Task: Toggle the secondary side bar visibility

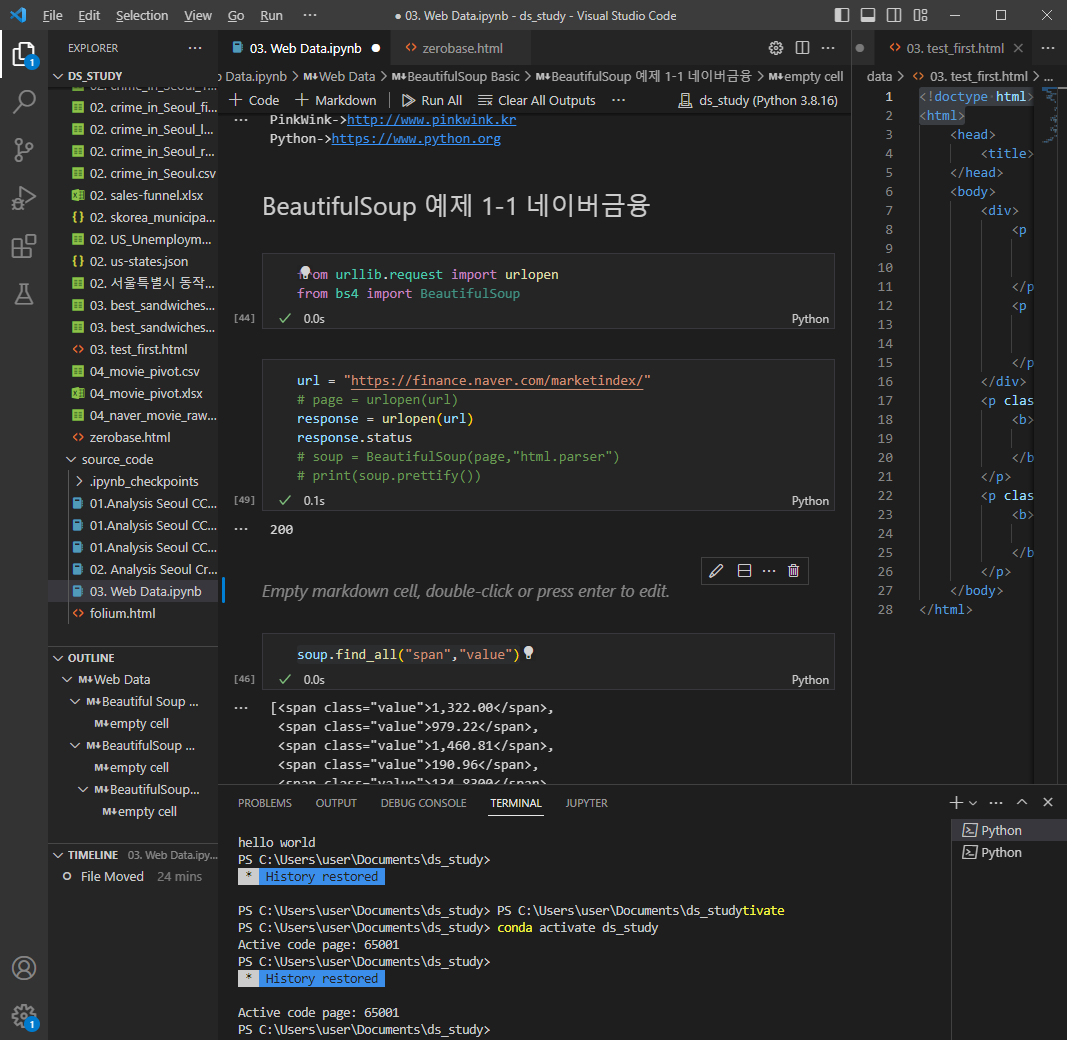Action: (x=894, y=15)
